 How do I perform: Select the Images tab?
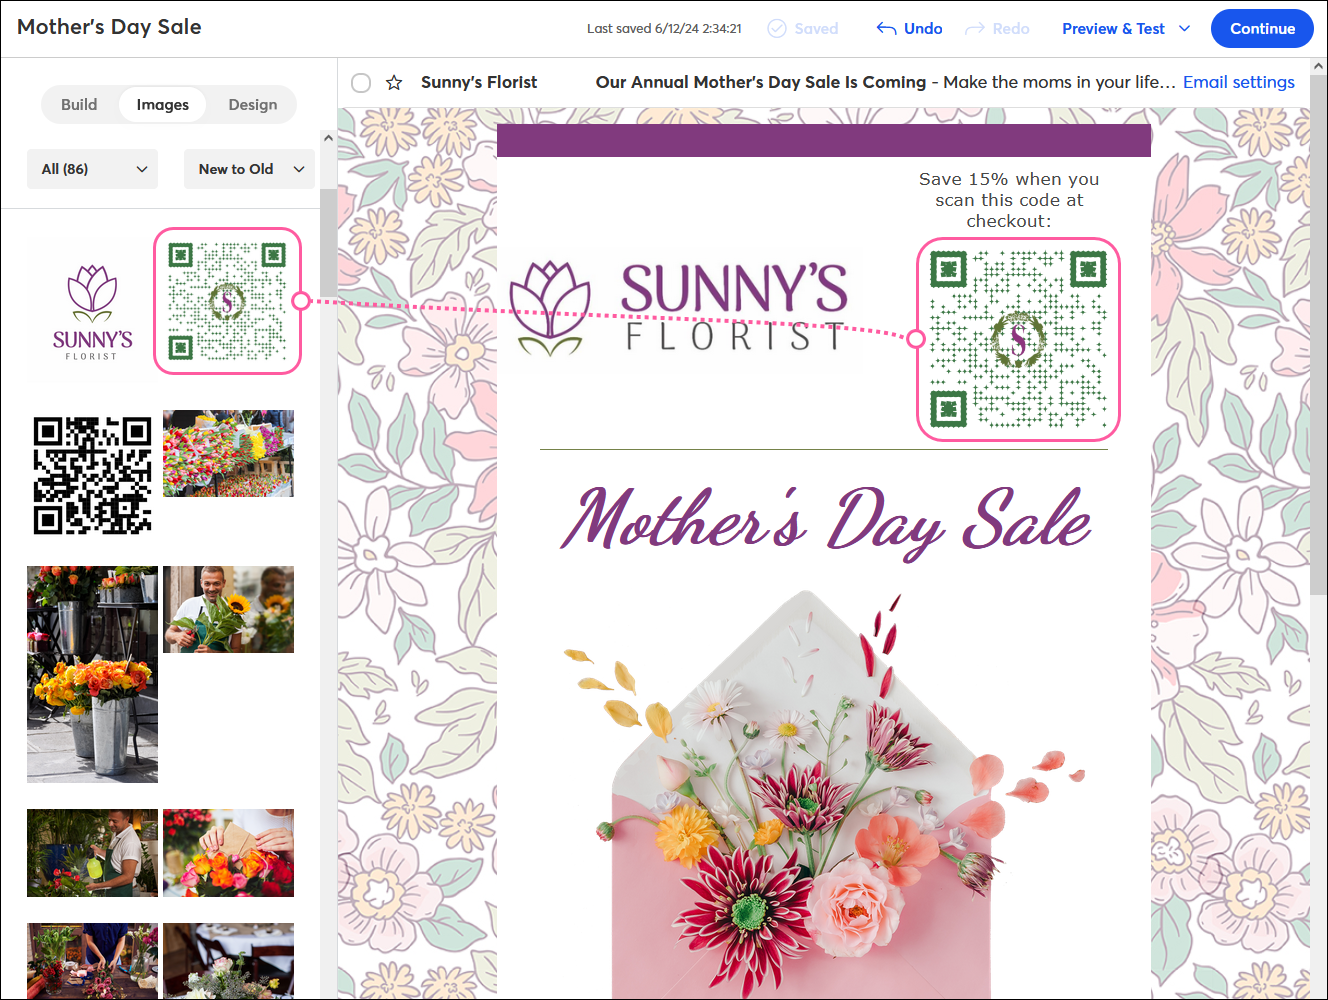pos(163,104)
